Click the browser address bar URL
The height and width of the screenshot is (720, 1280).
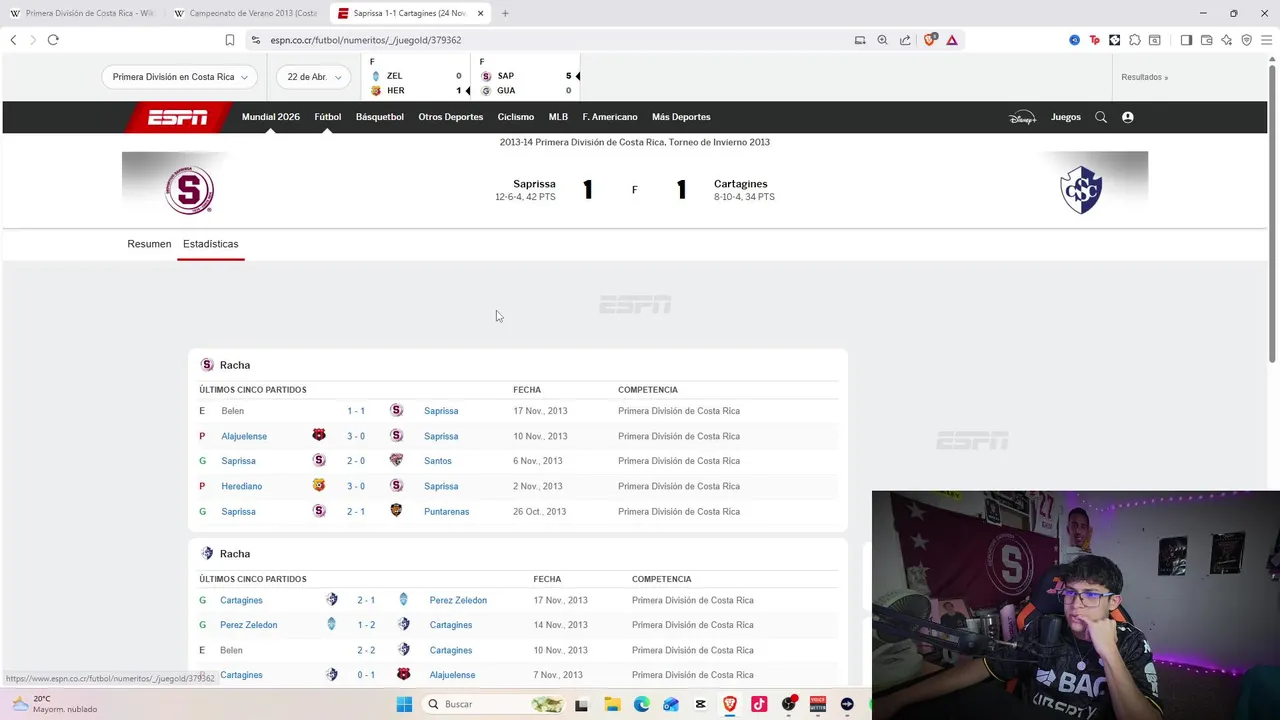click(x=365, y=40)
